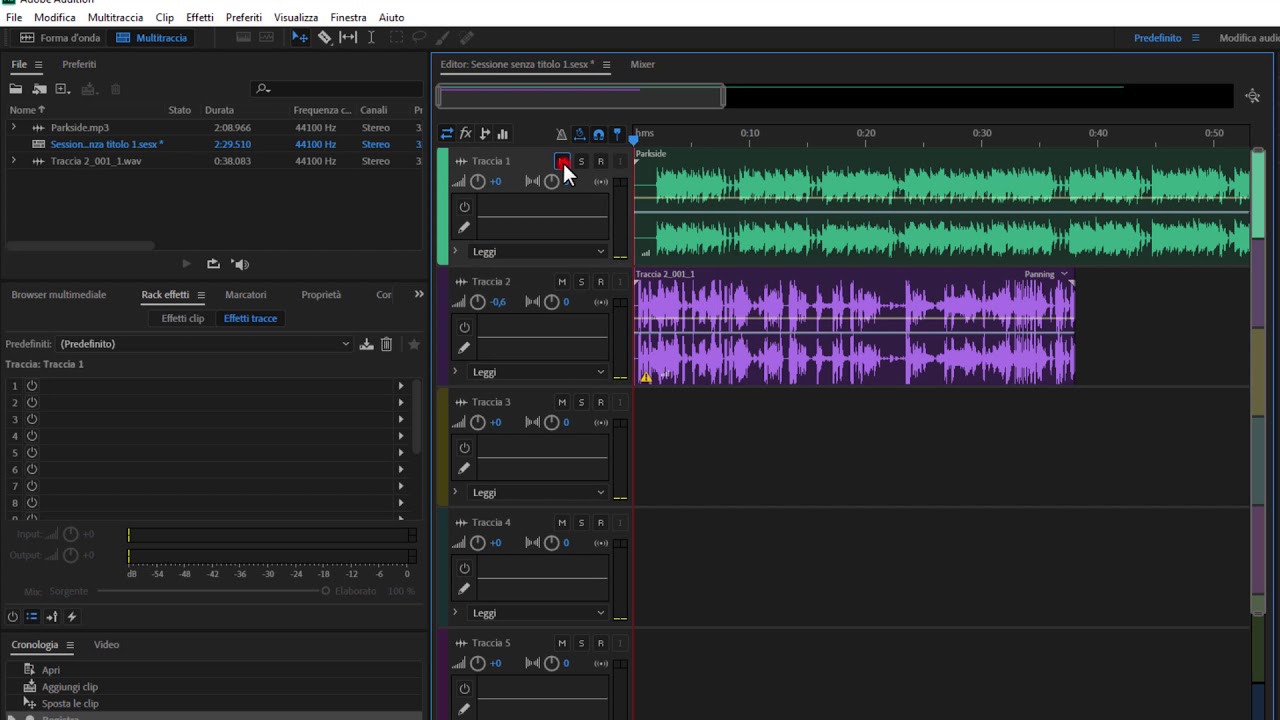This screenshot has width=1280, height=720.
Task: Click the timeline ruler at 0:30
Action: (x=982, y=133)
